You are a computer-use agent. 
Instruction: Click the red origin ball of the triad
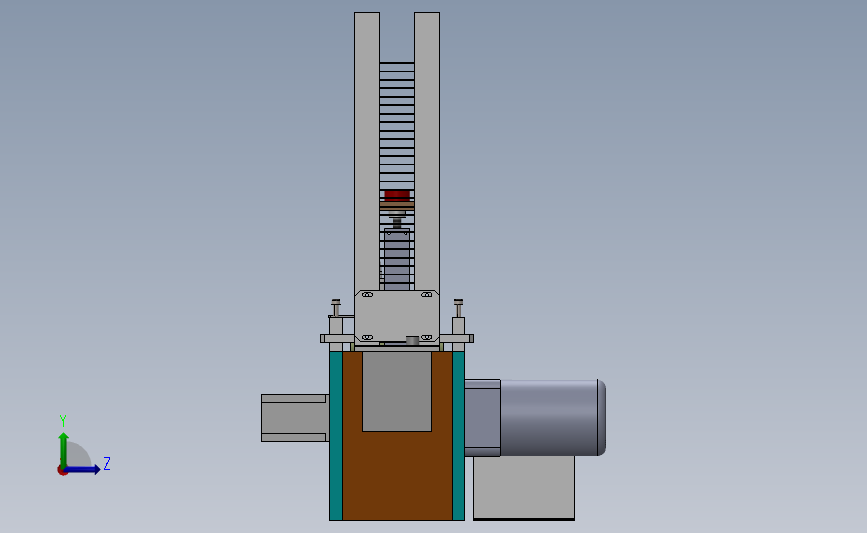(62, 471)
